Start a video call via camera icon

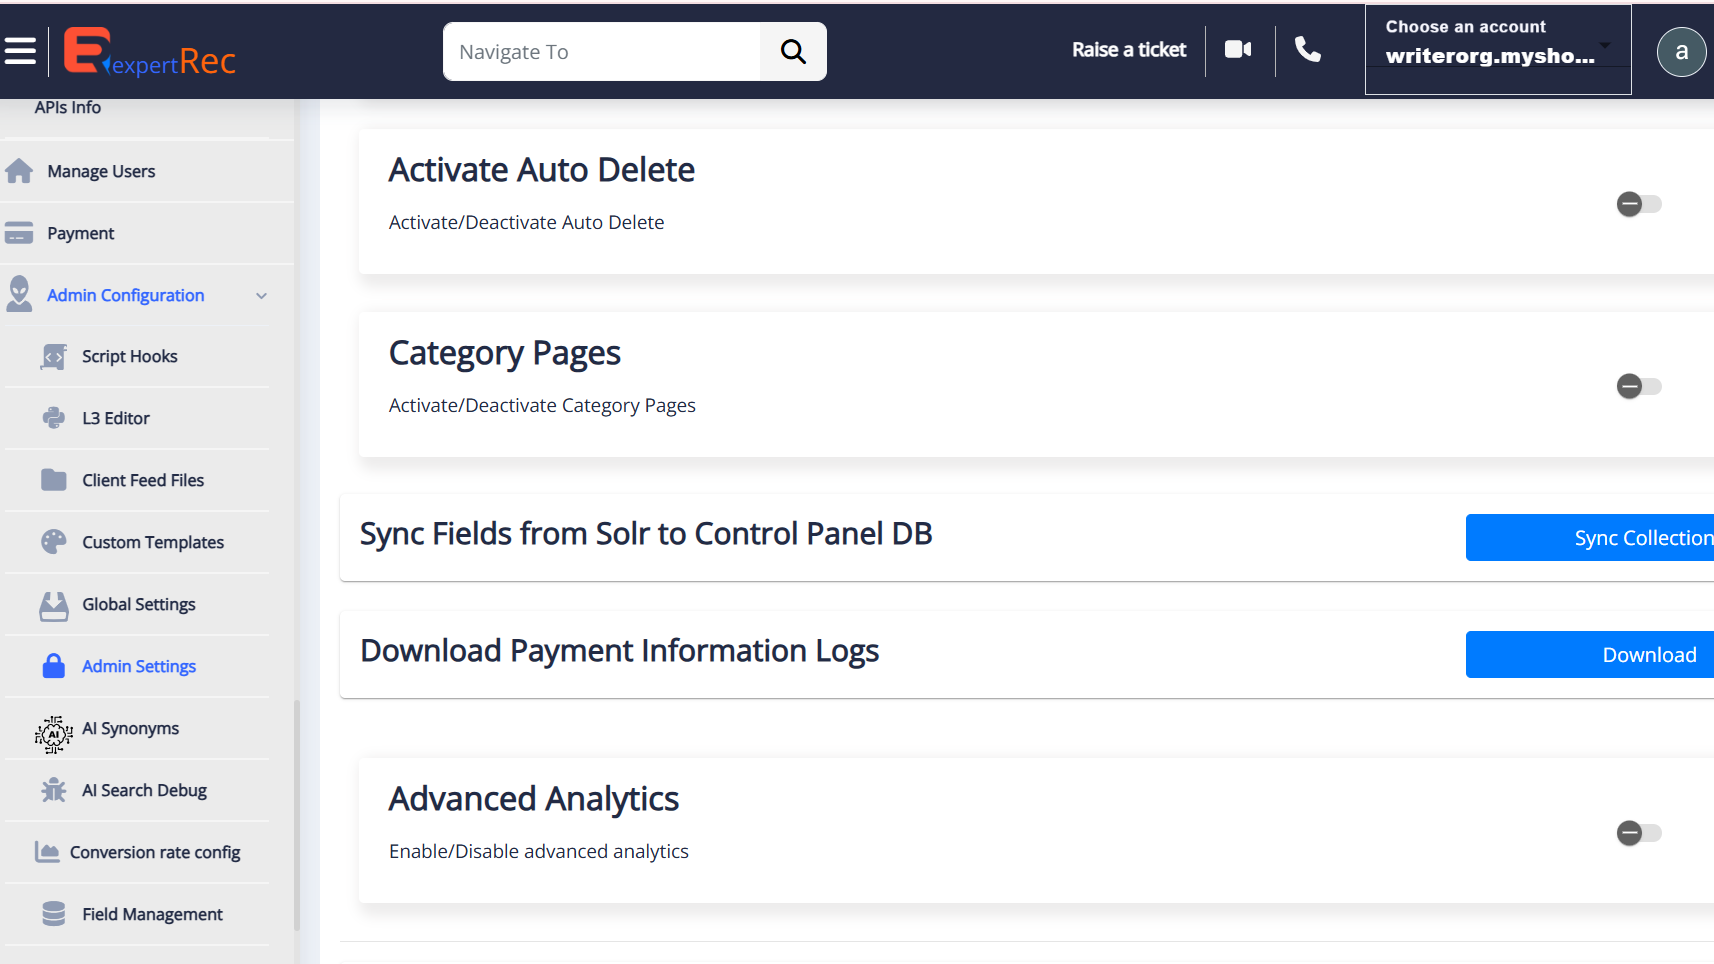coord(1238,50)
